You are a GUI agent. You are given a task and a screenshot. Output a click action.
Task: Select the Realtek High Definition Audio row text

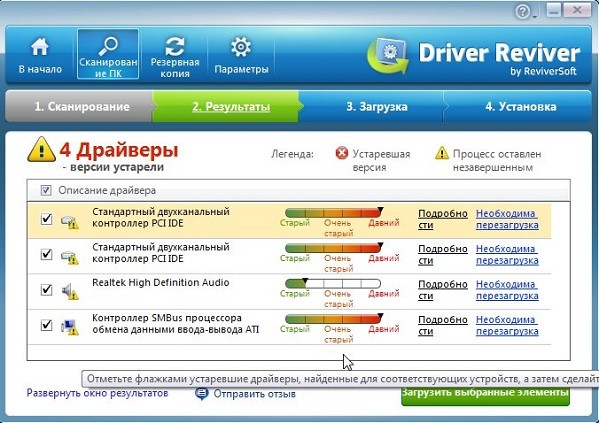point(161,282)
